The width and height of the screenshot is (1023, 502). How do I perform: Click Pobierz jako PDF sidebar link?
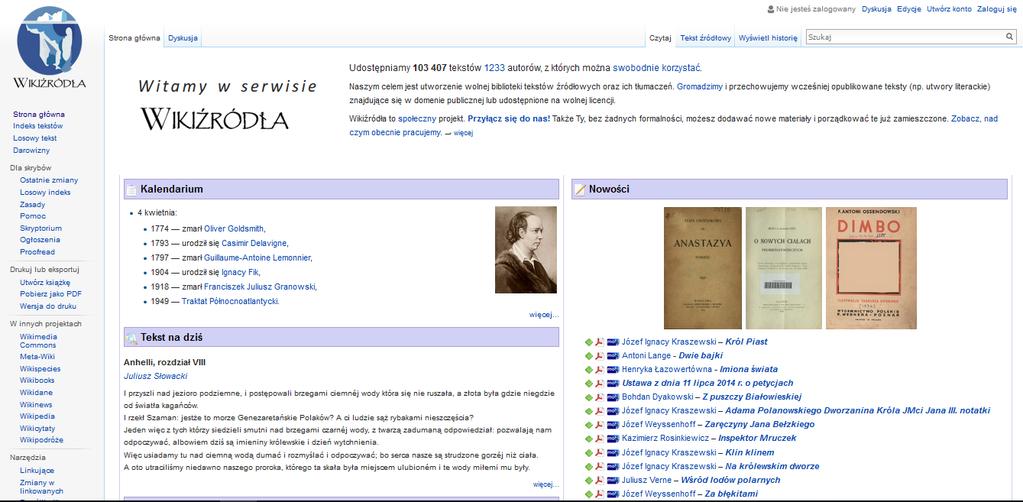[50, 294]
